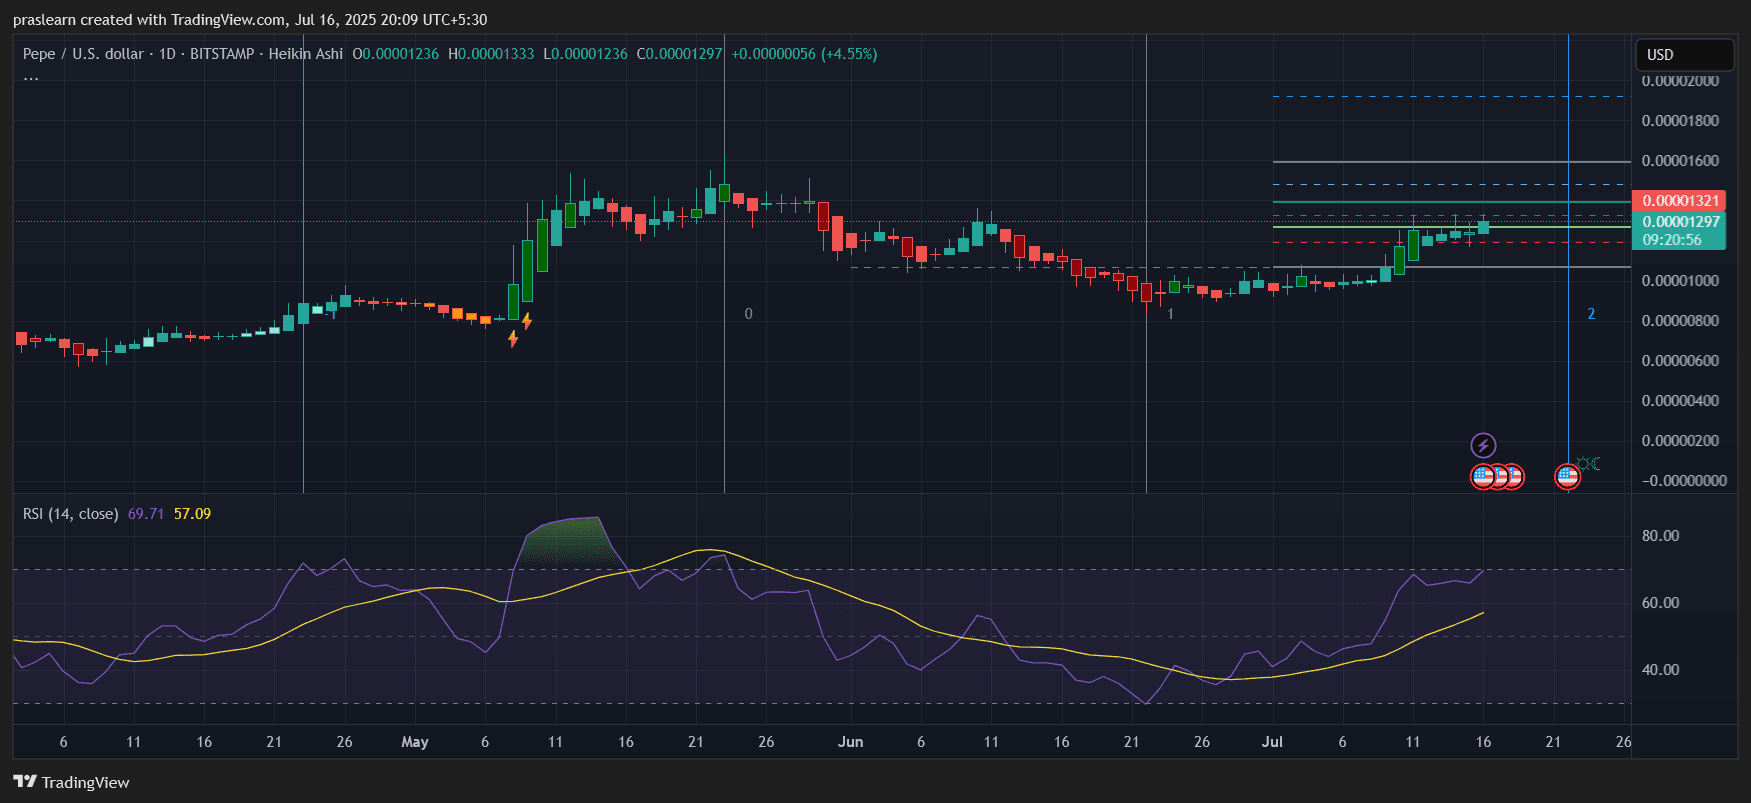Click the 0.00001600 price axis label
The image size is (1751, 803).
(1680, 161)
